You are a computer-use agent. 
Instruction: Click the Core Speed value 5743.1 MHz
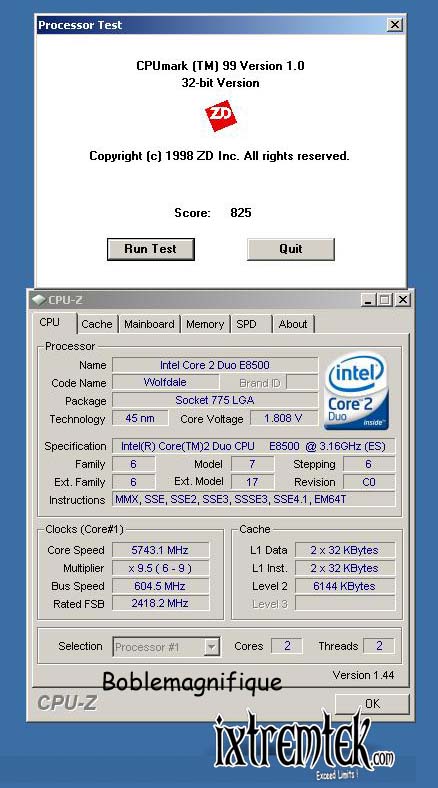[x=160, y=550]
